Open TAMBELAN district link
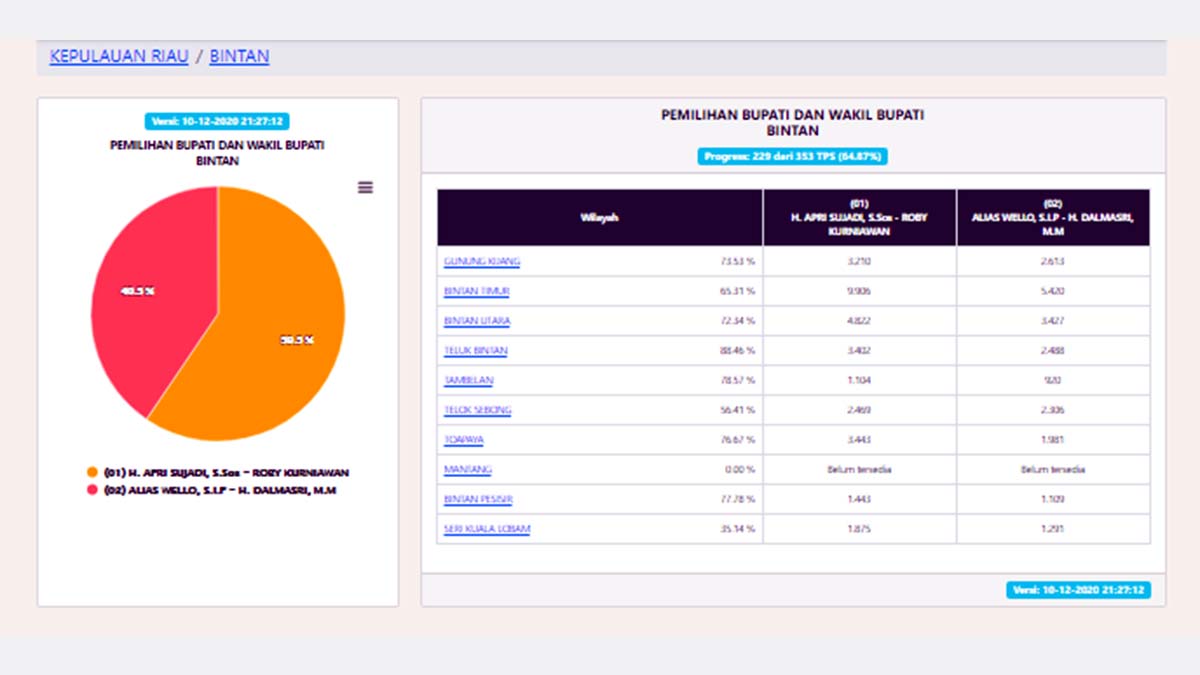The image size is (1200, 675). point(468,380)
